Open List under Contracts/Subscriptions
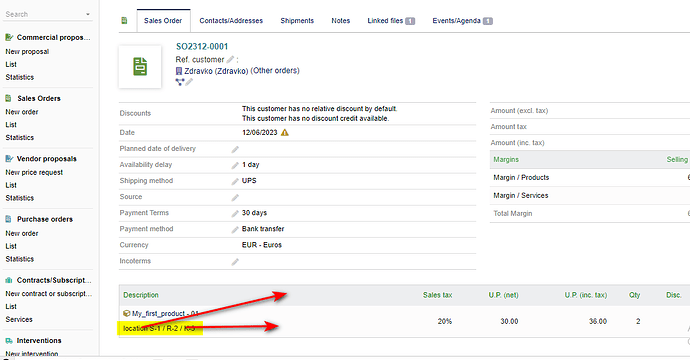Viewport: 690px width, 360px height. point(11,306)
